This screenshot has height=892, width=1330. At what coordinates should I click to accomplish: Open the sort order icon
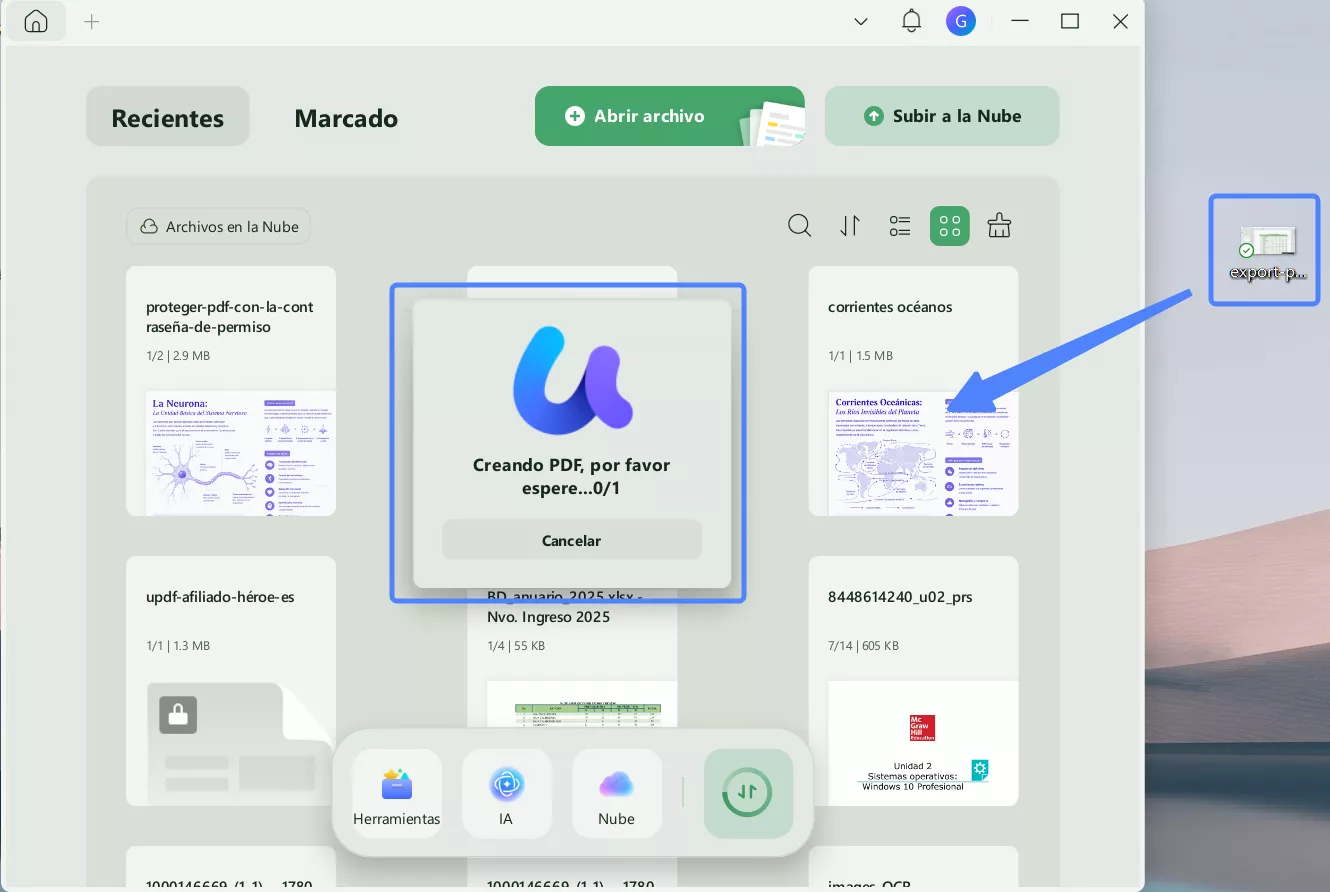(850, 226)
